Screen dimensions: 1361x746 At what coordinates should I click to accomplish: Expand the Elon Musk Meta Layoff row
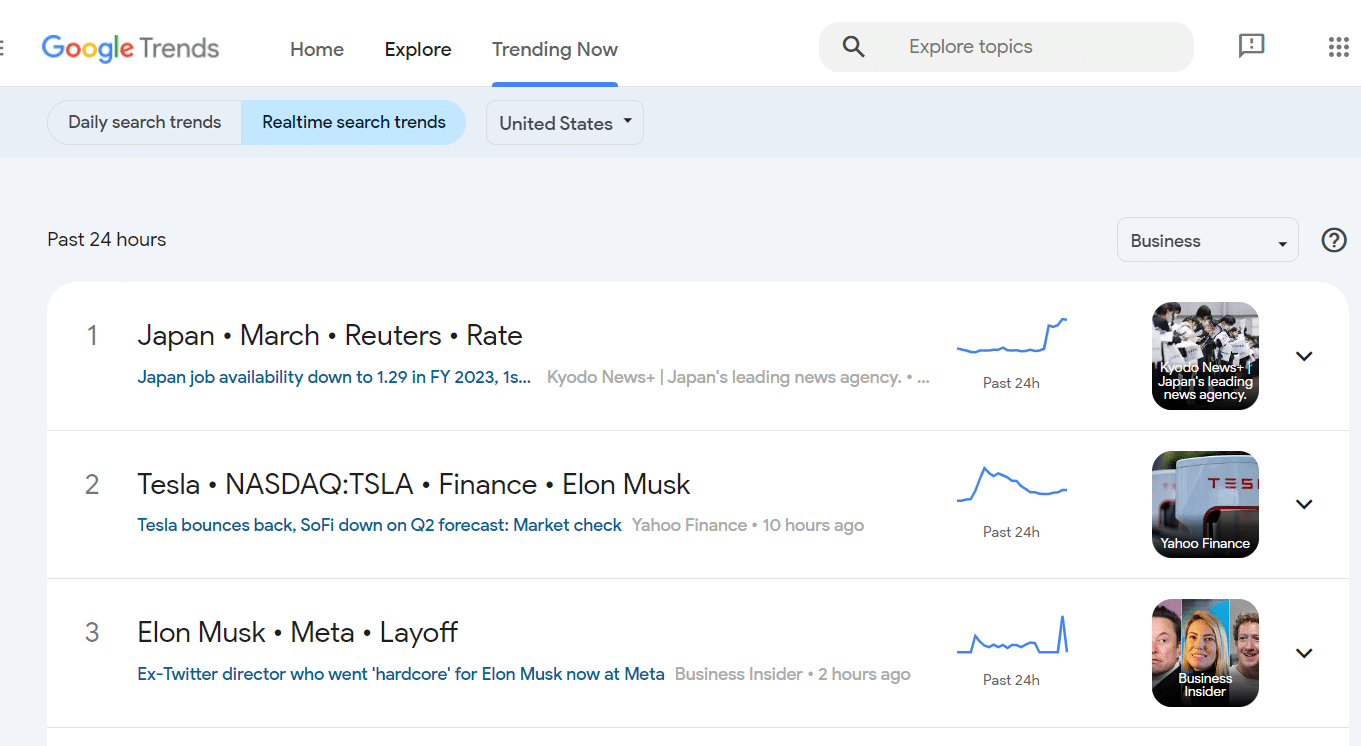pyautogui.click(x=1304, y=653)
